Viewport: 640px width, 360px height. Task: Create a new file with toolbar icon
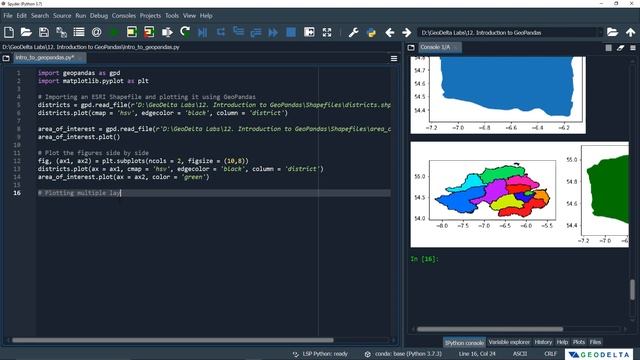(x=9, y=32)
